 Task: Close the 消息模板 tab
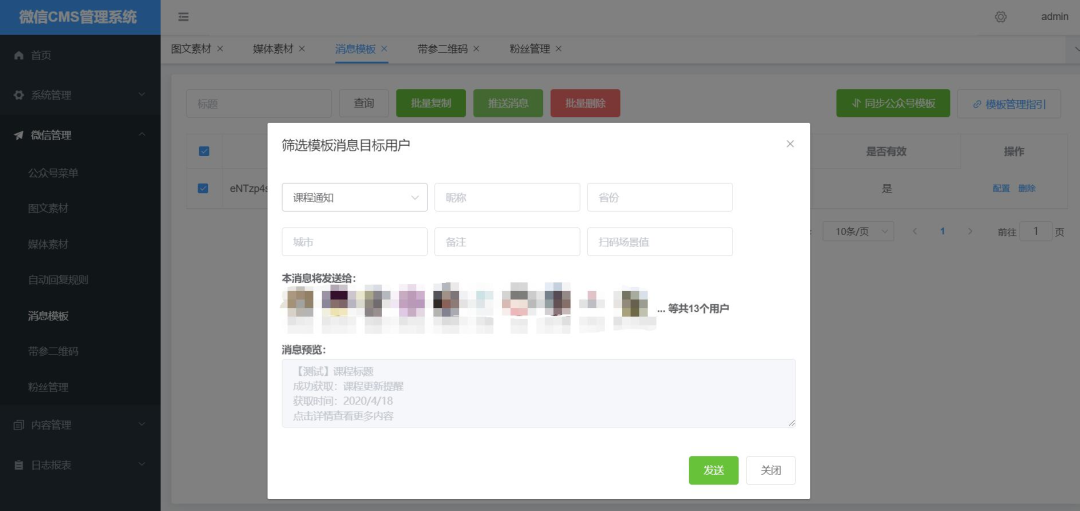[x=384, y=49]
